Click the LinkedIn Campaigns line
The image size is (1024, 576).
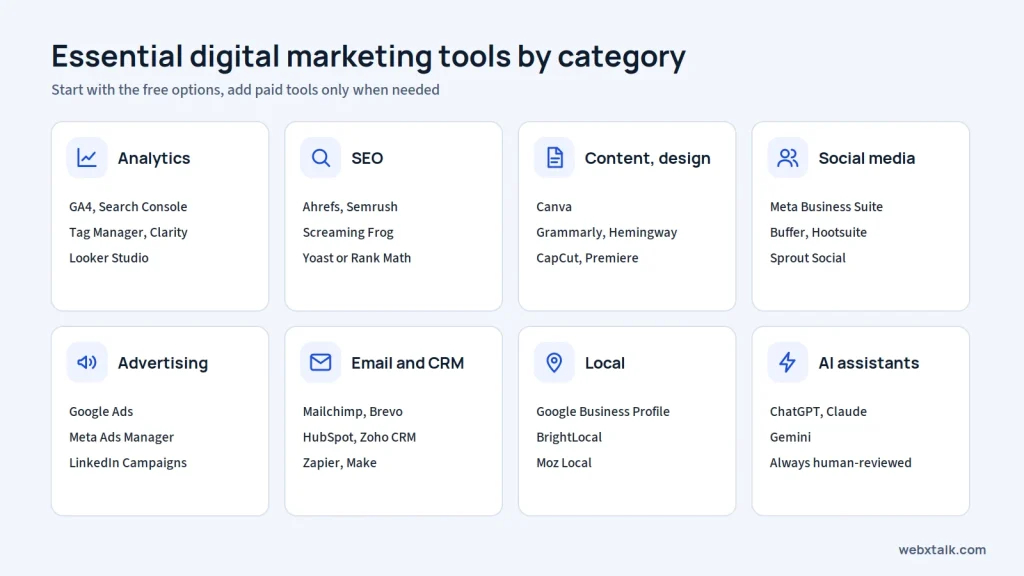128,462
